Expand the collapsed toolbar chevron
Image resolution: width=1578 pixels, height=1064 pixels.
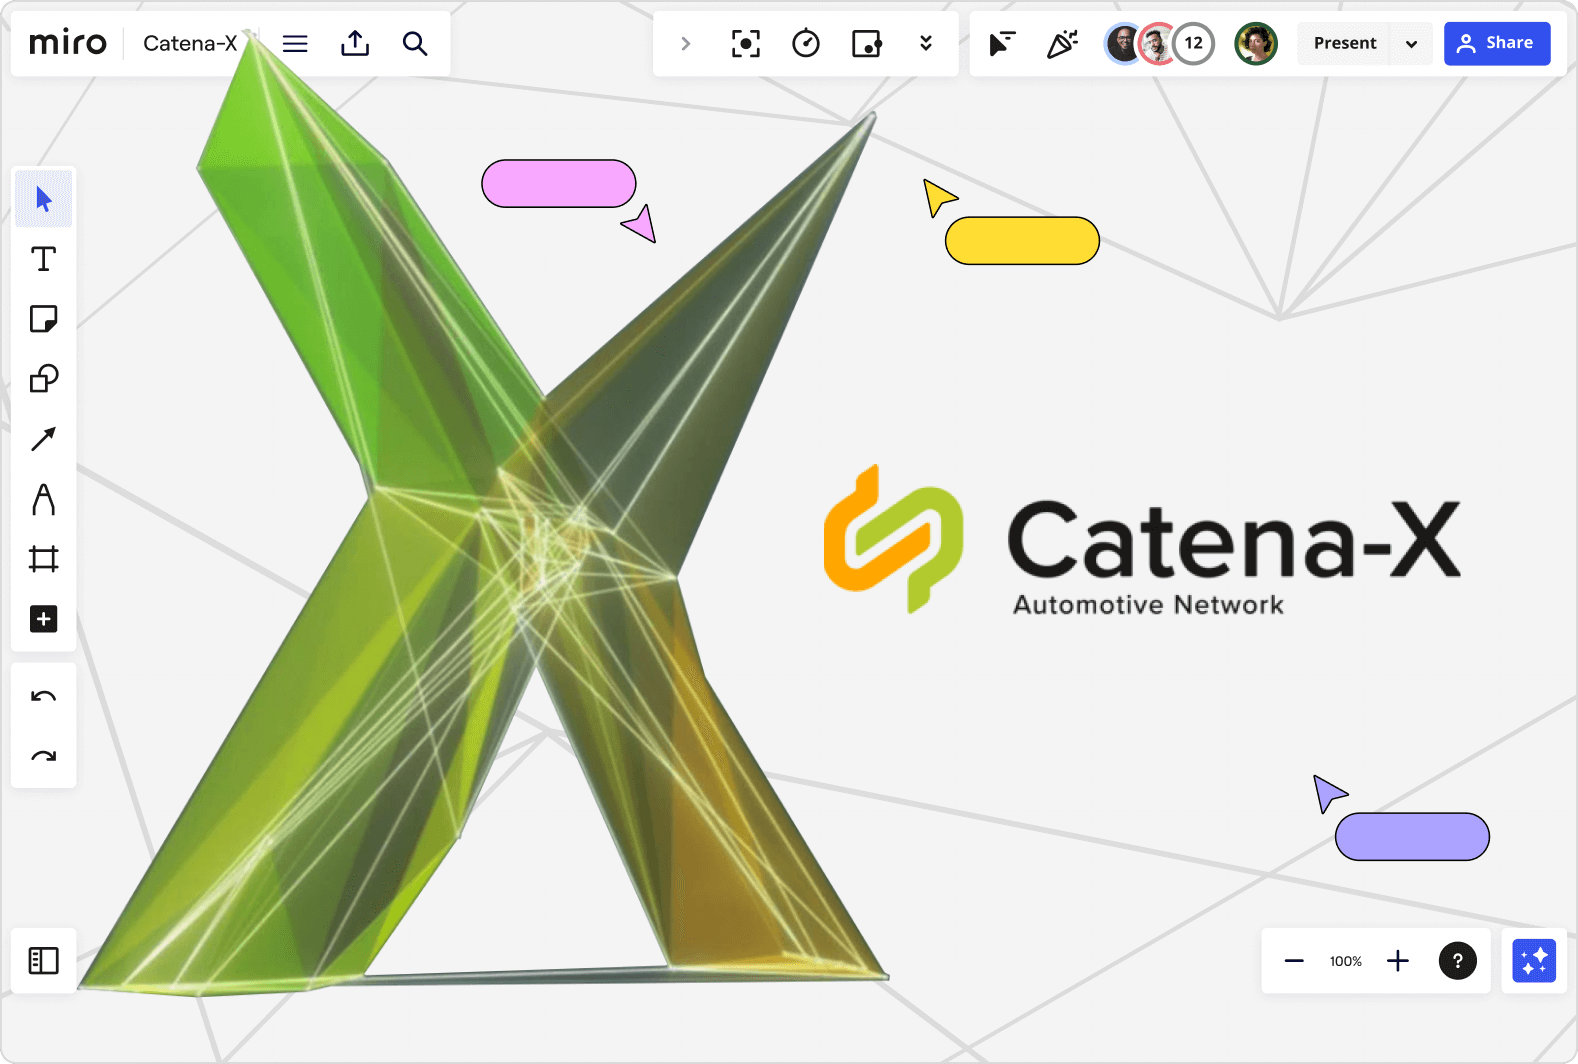pyautogui.click(x=686, y=44)
